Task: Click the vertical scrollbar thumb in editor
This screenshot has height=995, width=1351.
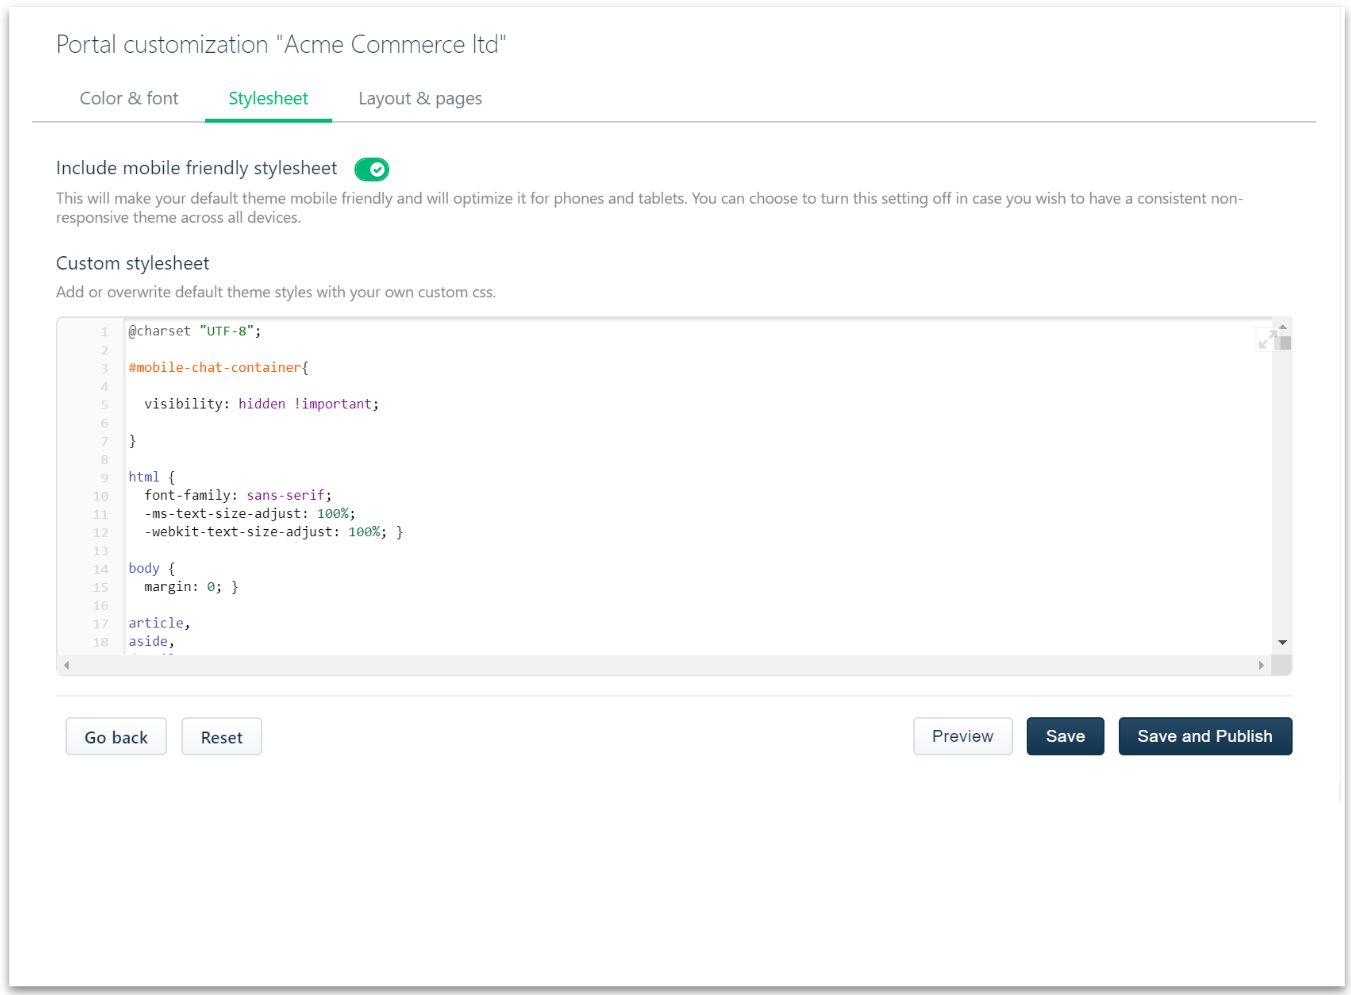Action: (1285, 343)
